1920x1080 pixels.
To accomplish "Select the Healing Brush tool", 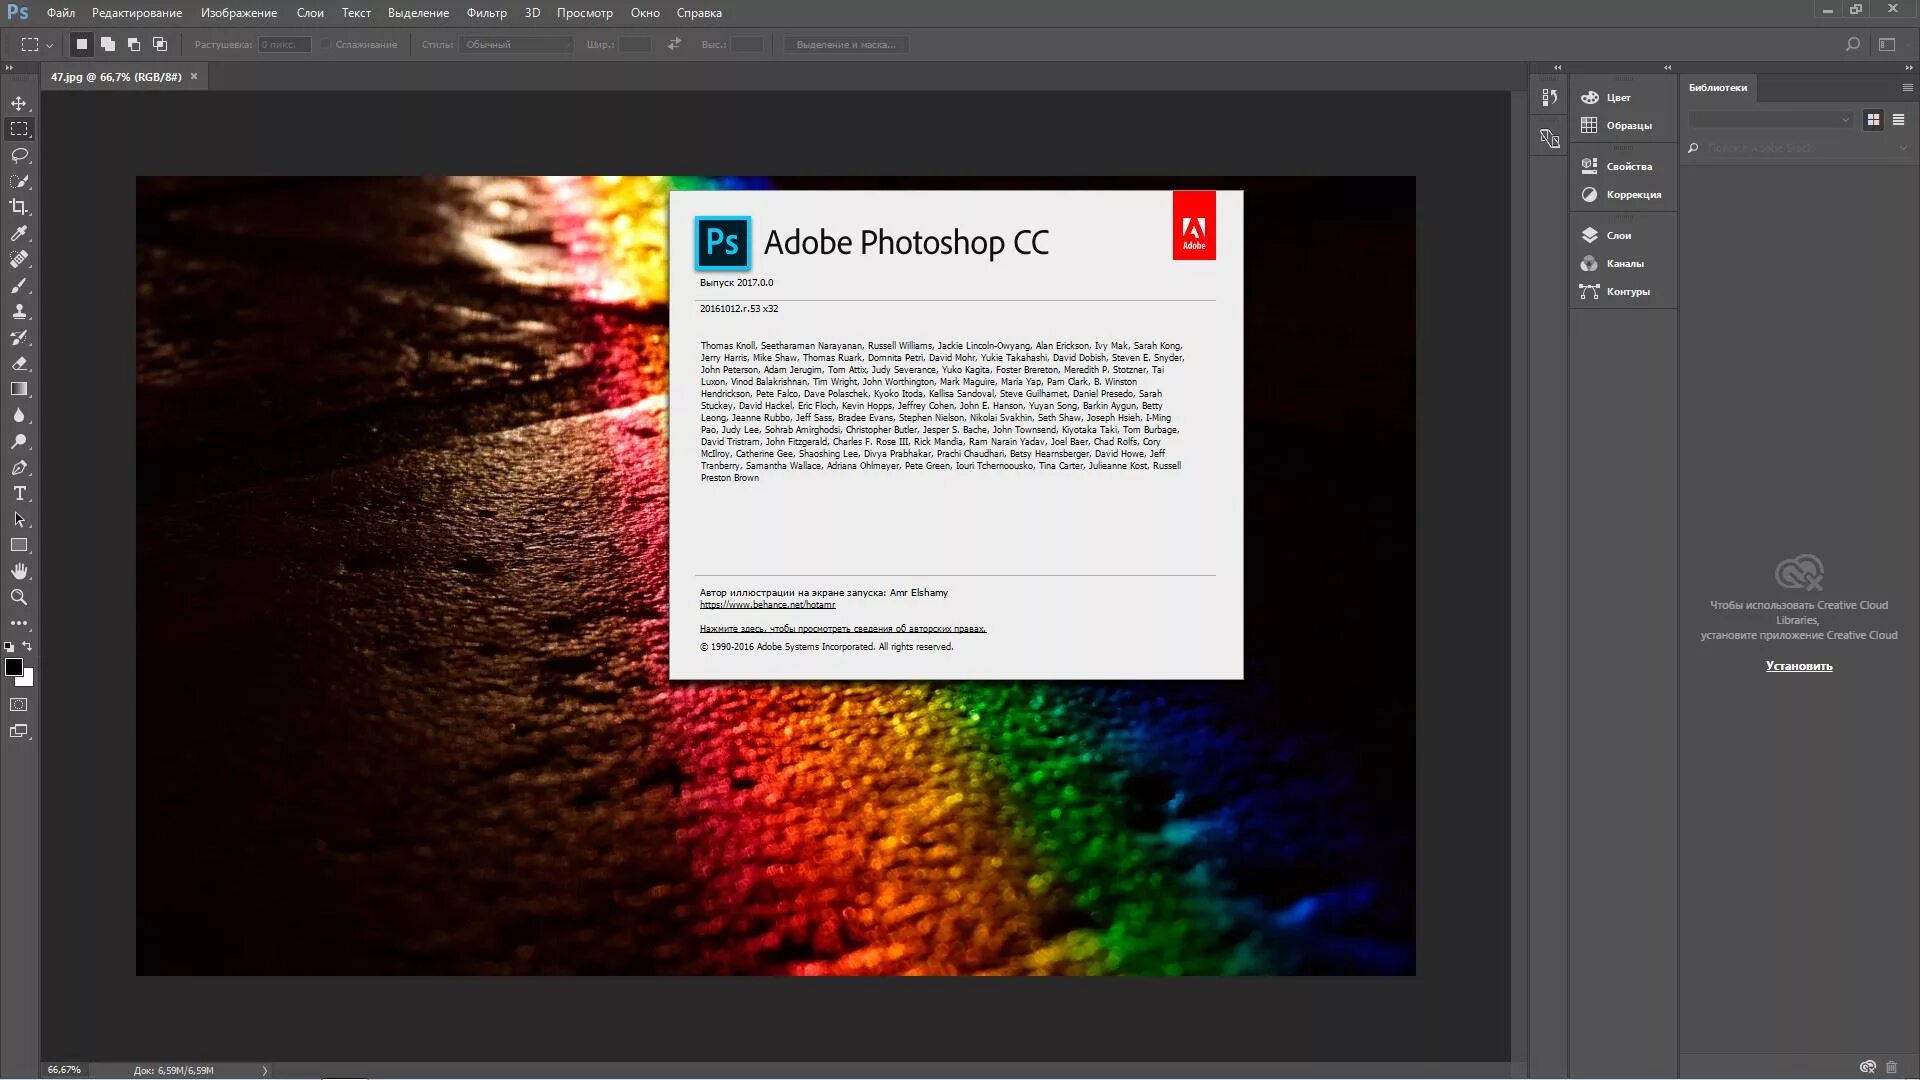I will coord(19,259).
